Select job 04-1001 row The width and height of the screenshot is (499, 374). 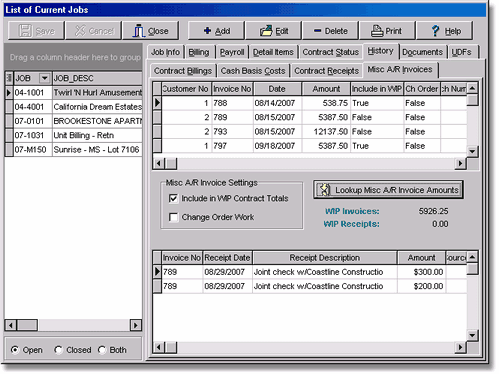point(74,93)
